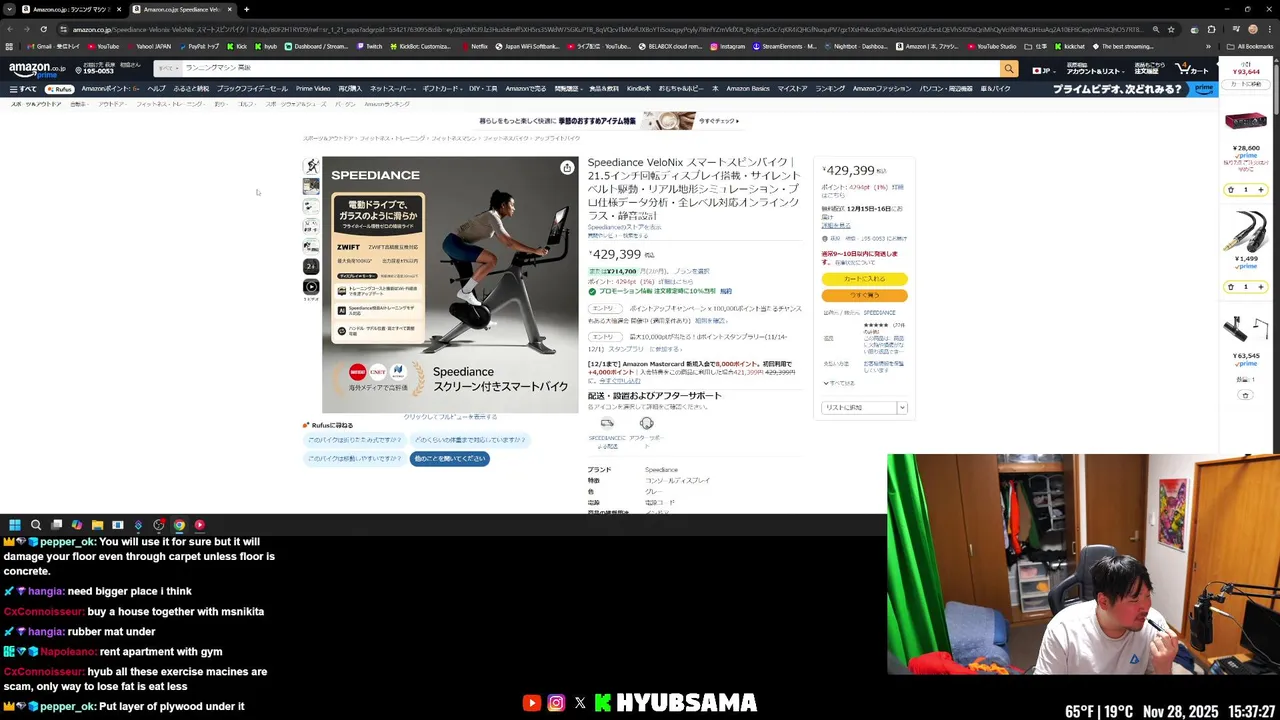Click the orange 今すぐ買う button
This screenshot has width=1280, height=720.
coord(864,295)
